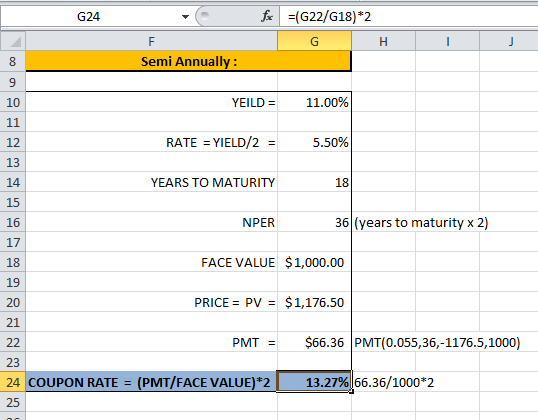Click the insert function fx icon

click(267, 16)
